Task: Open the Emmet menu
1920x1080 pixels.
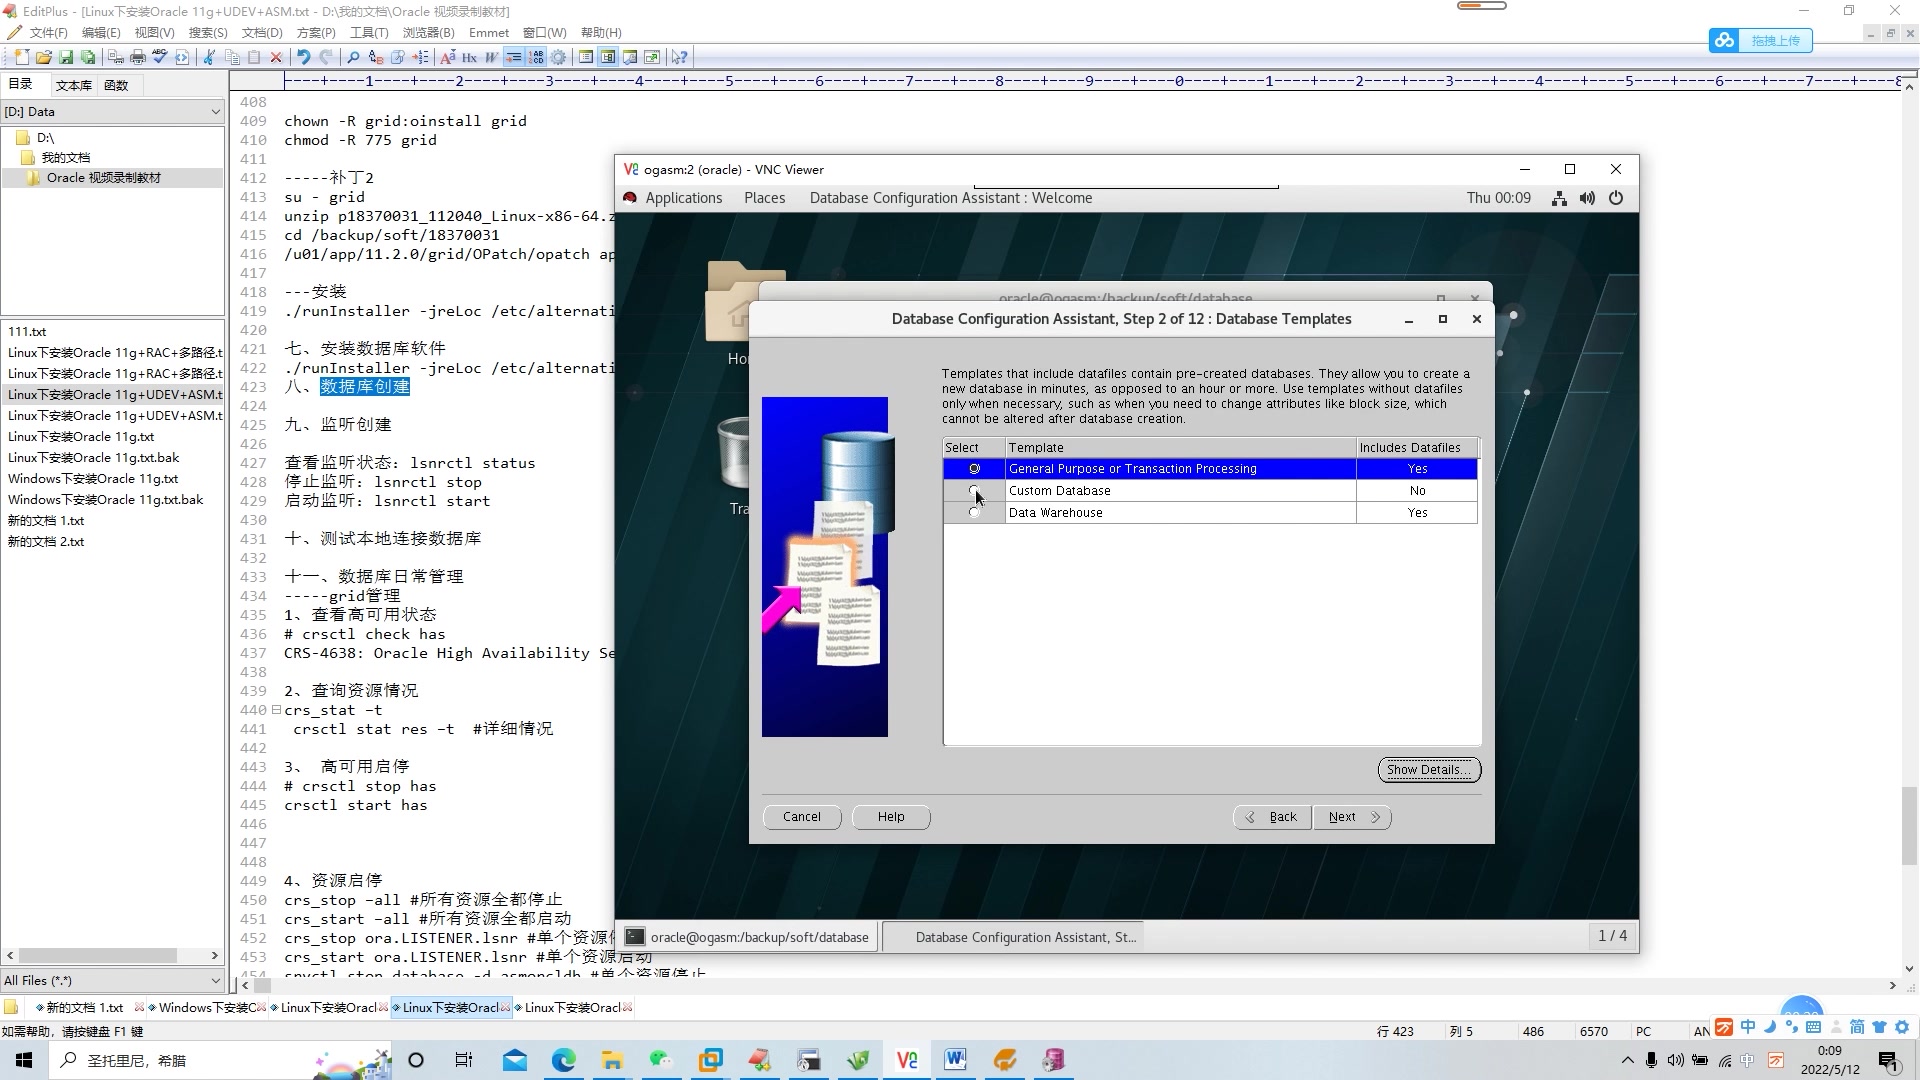Action: coord(489,33)
